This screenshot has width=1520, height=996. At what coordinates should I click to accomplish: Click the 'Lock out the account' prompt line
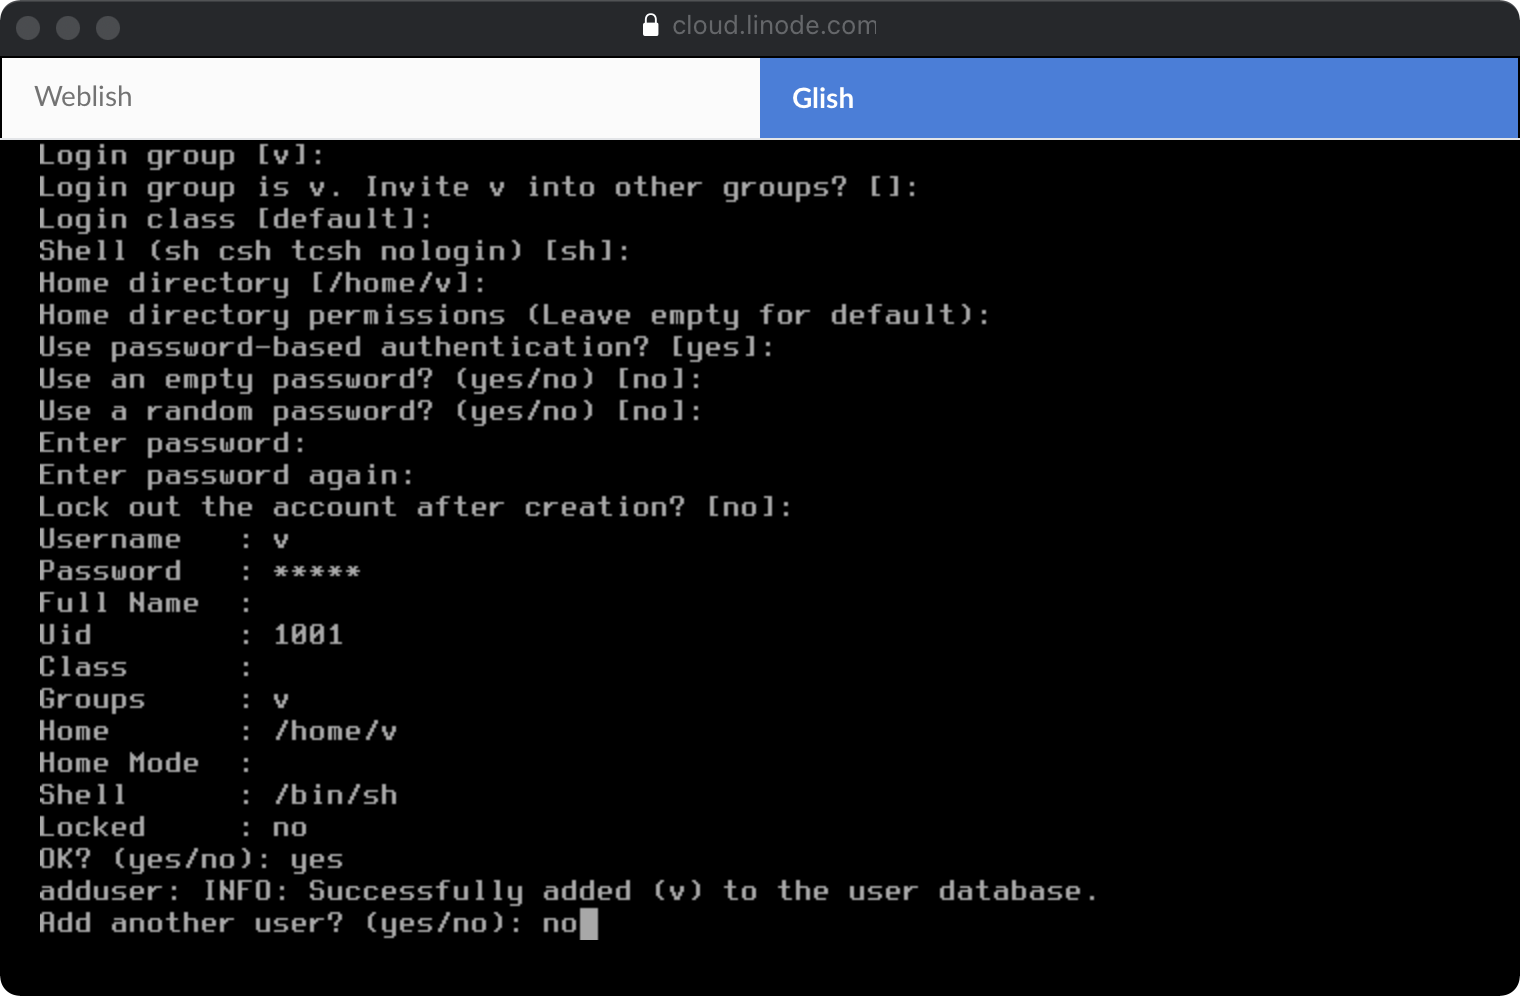[x=414, y=507]
